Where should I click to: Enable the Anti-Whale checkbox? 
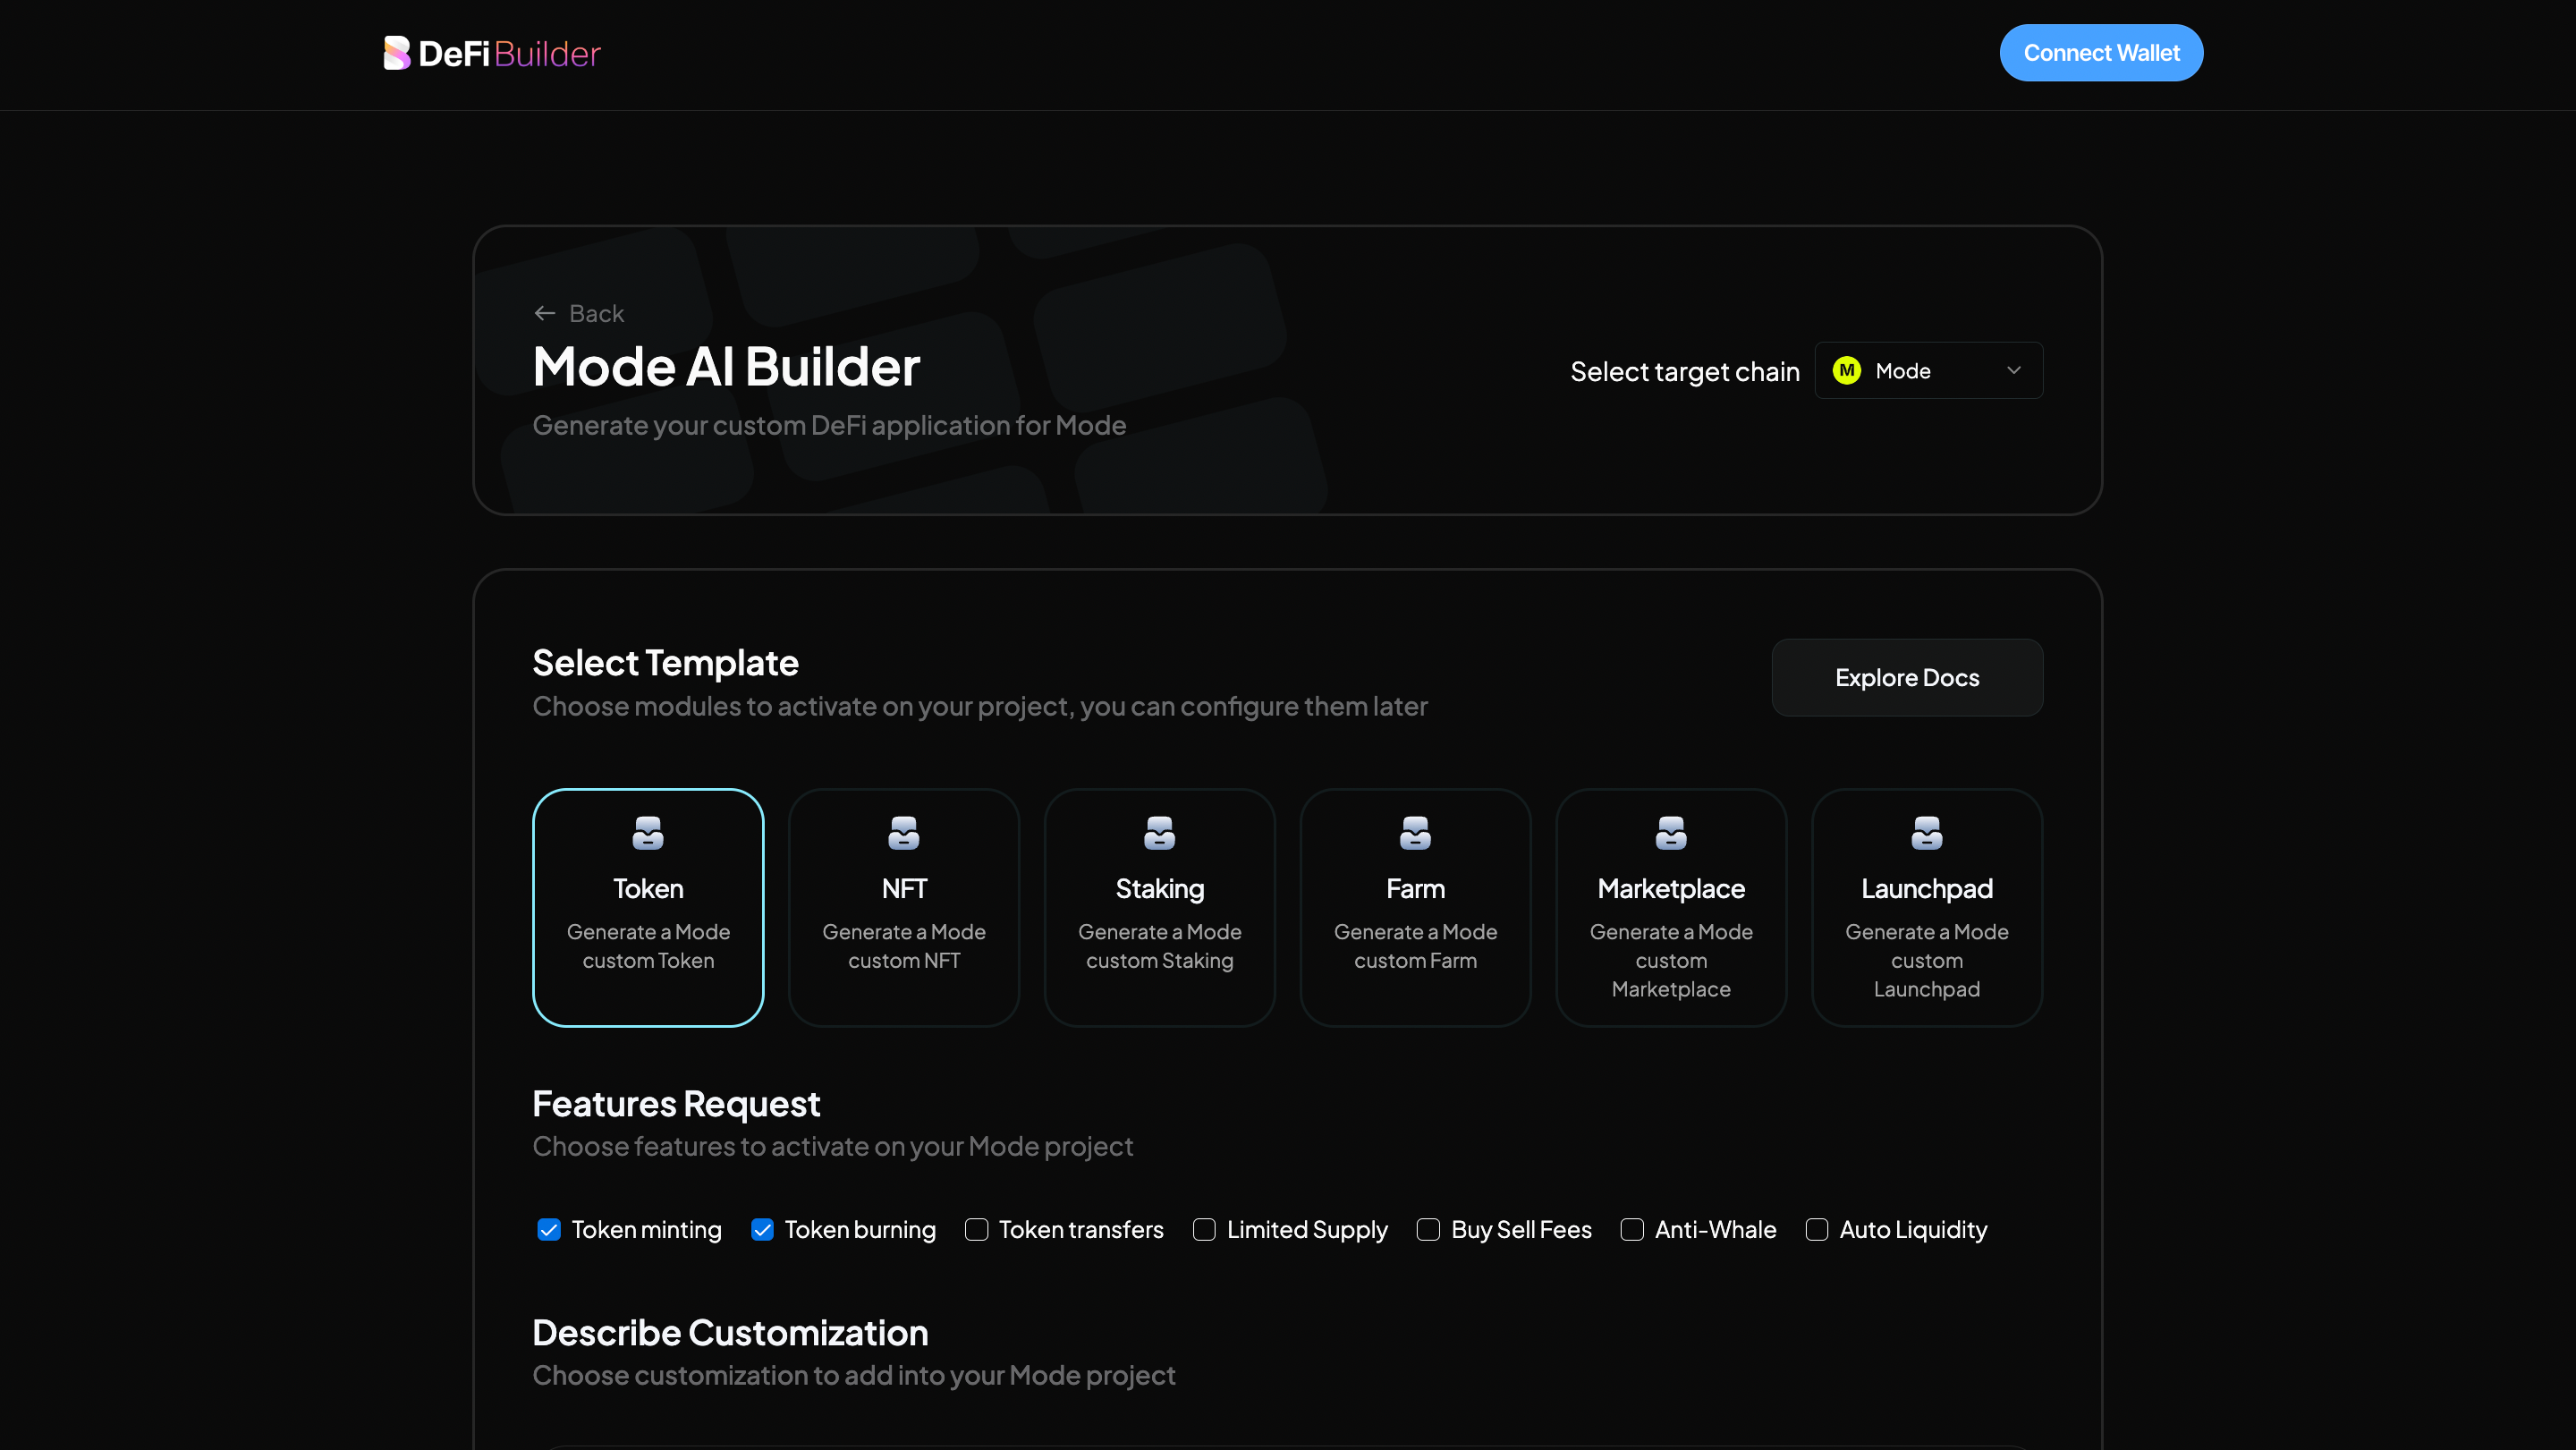[x=1632, y=1230]
